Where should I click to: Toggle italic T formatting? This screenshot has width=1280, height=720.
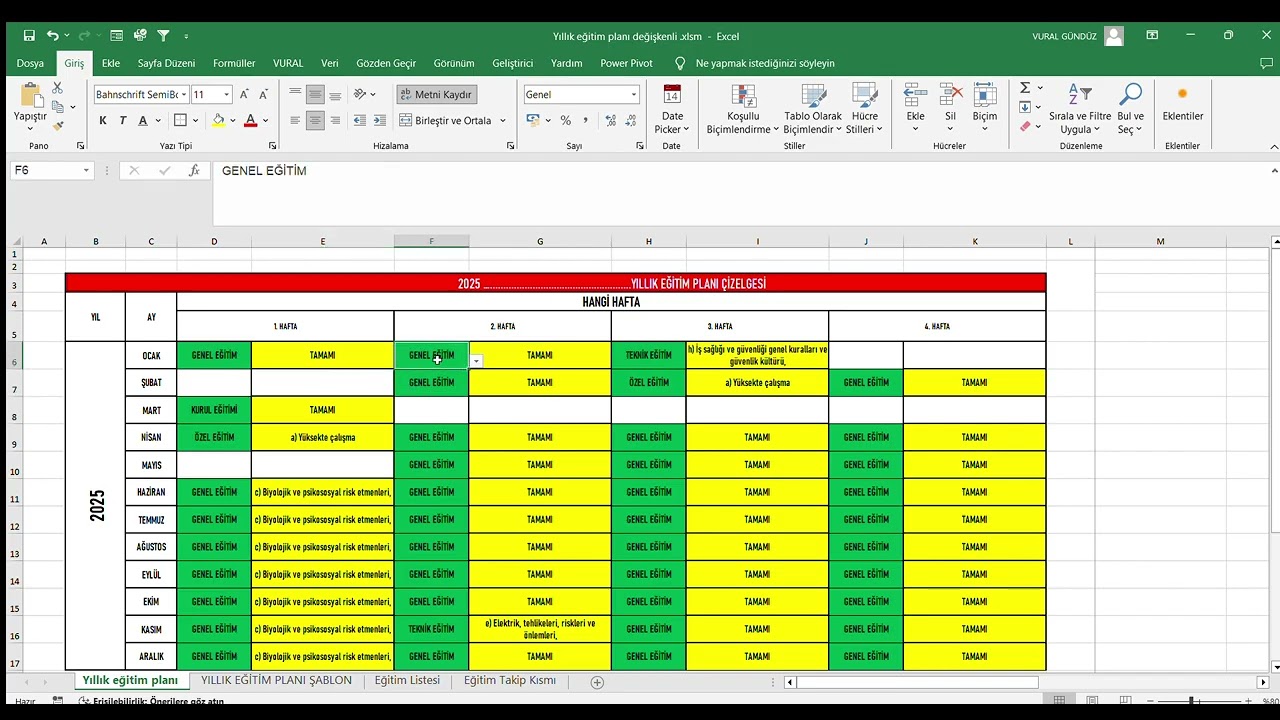point(123,120)
